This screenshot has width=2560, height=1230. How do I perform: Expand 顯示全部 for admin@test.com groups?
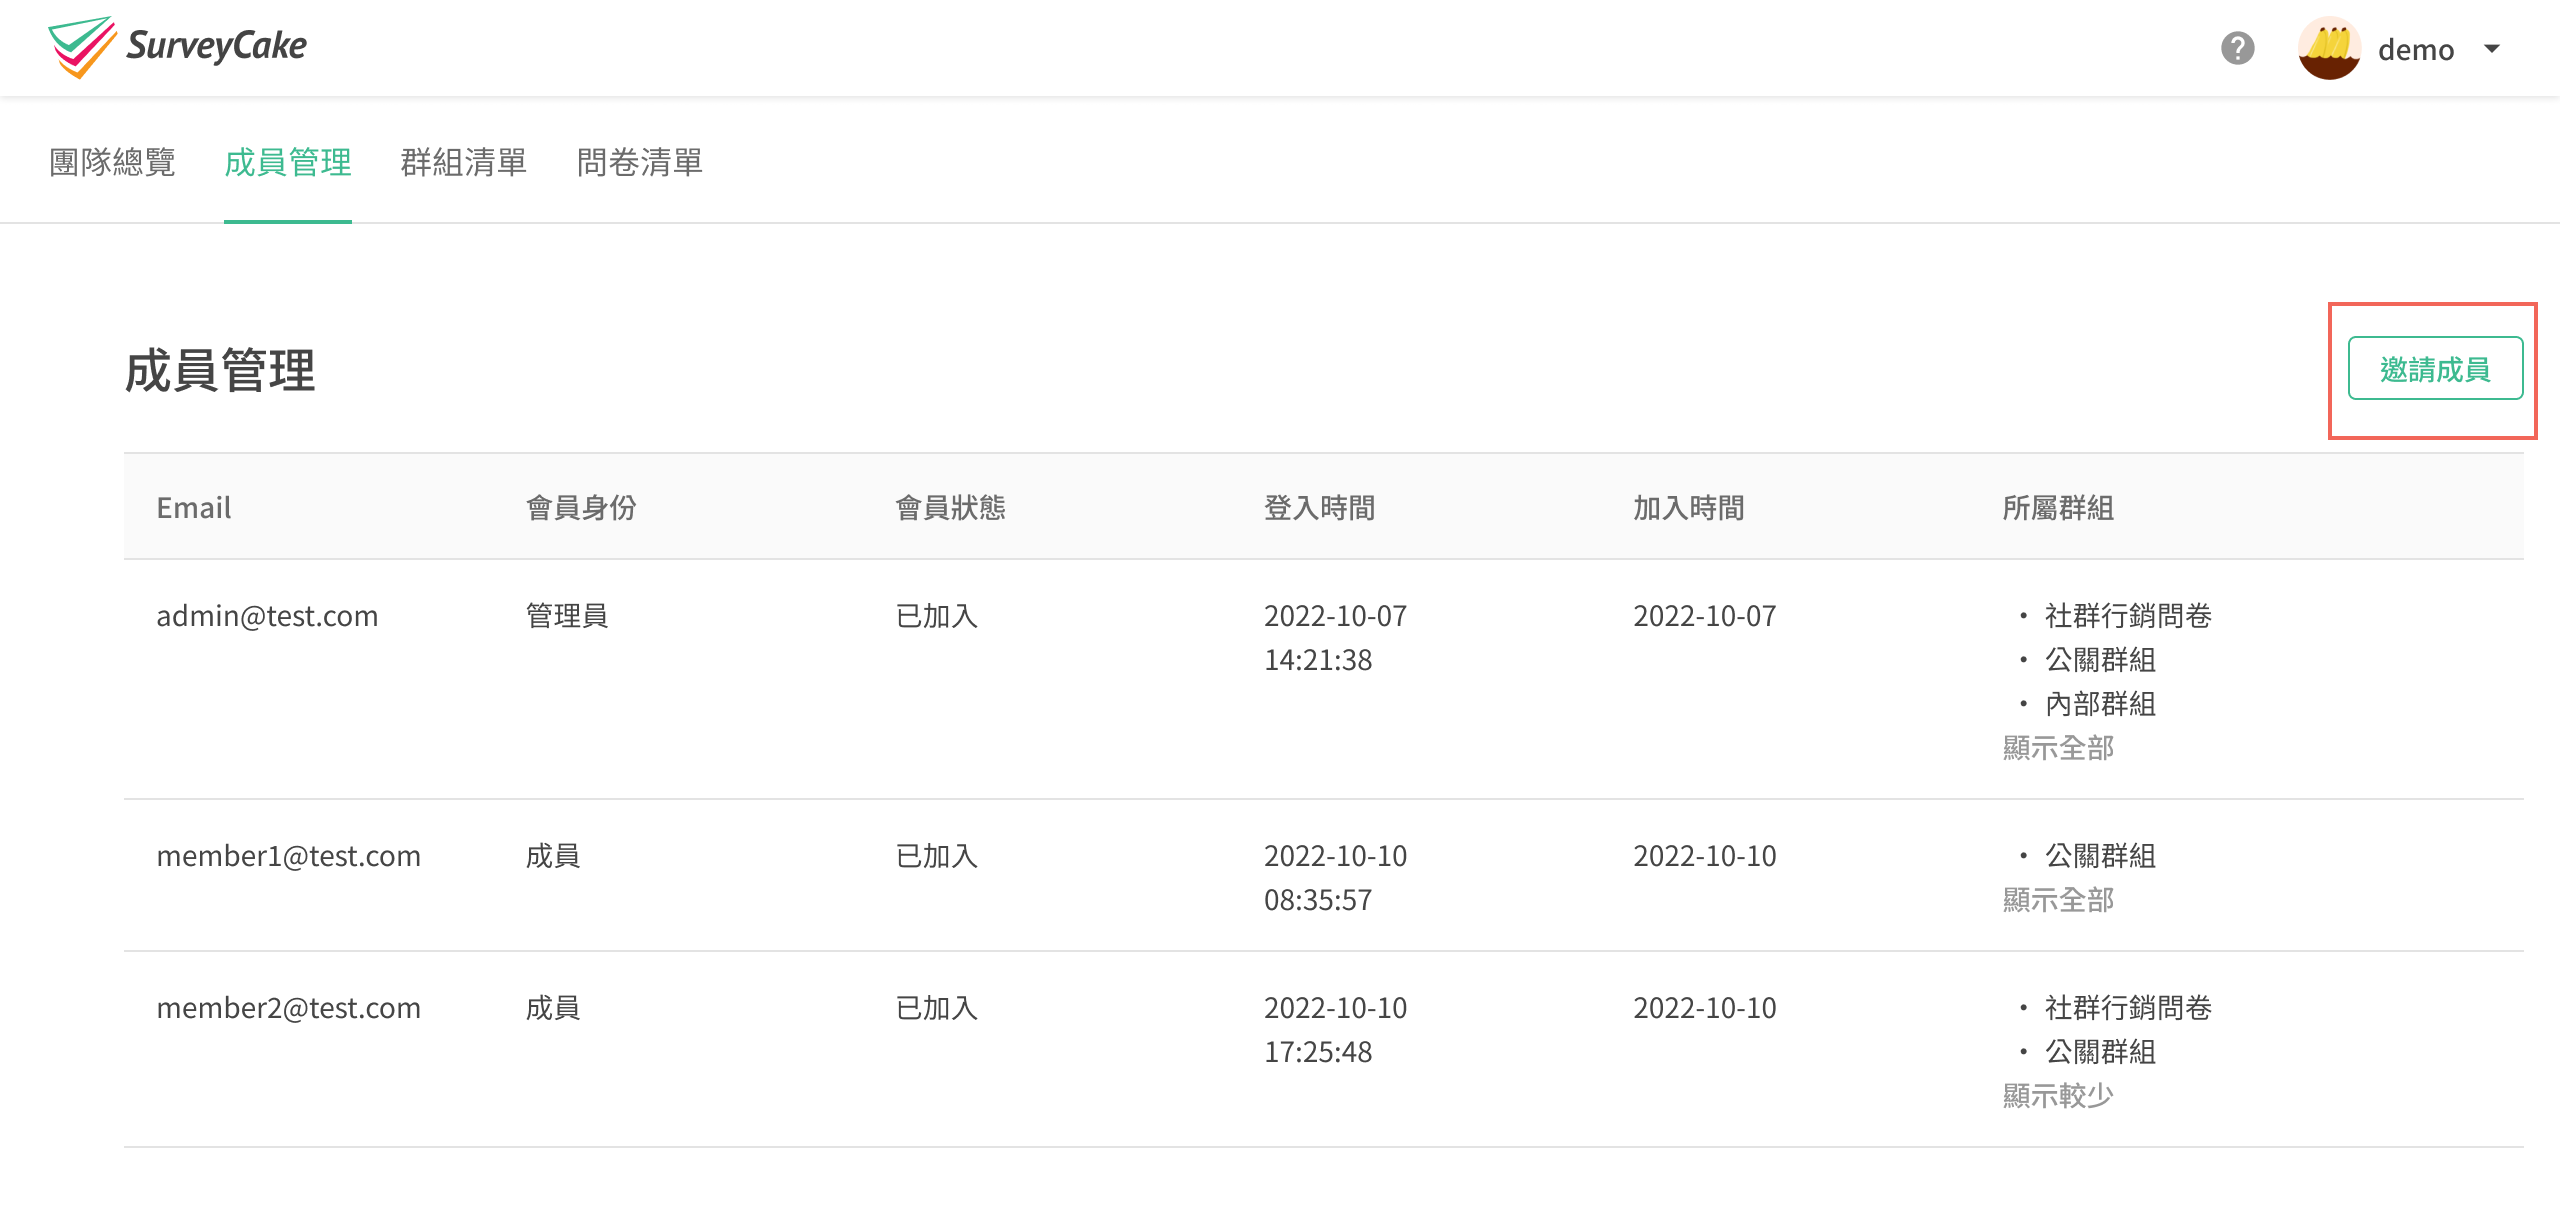pos(2058,748)
